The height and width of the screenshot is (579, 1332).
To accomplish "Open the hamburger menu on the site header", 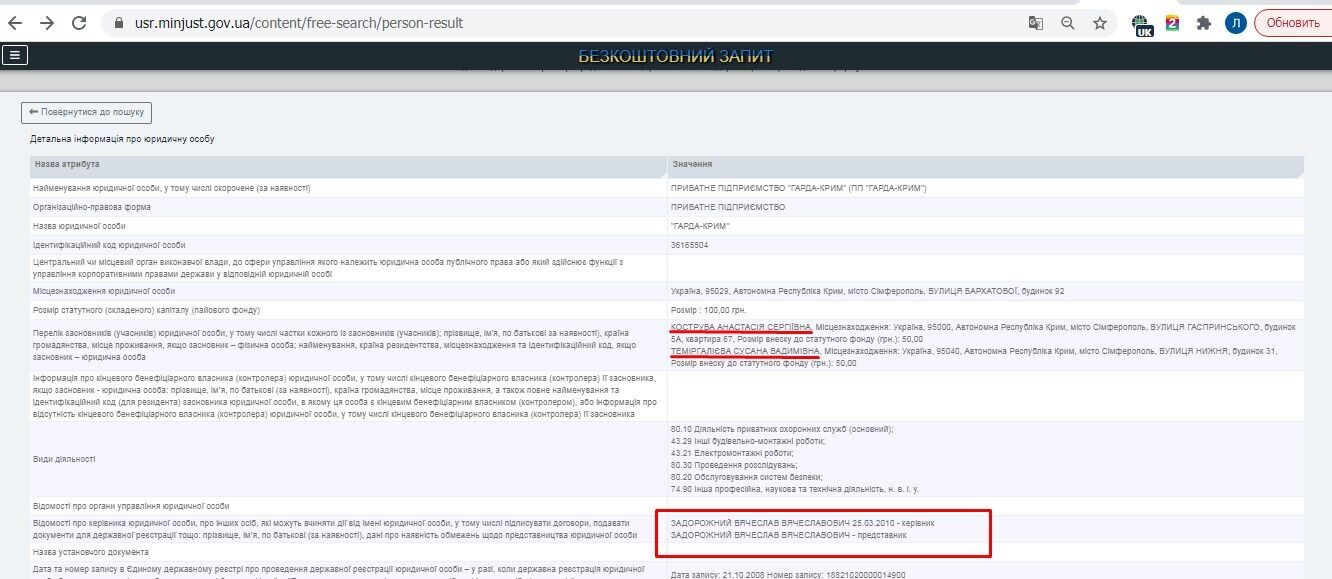I will pos(14,55).
